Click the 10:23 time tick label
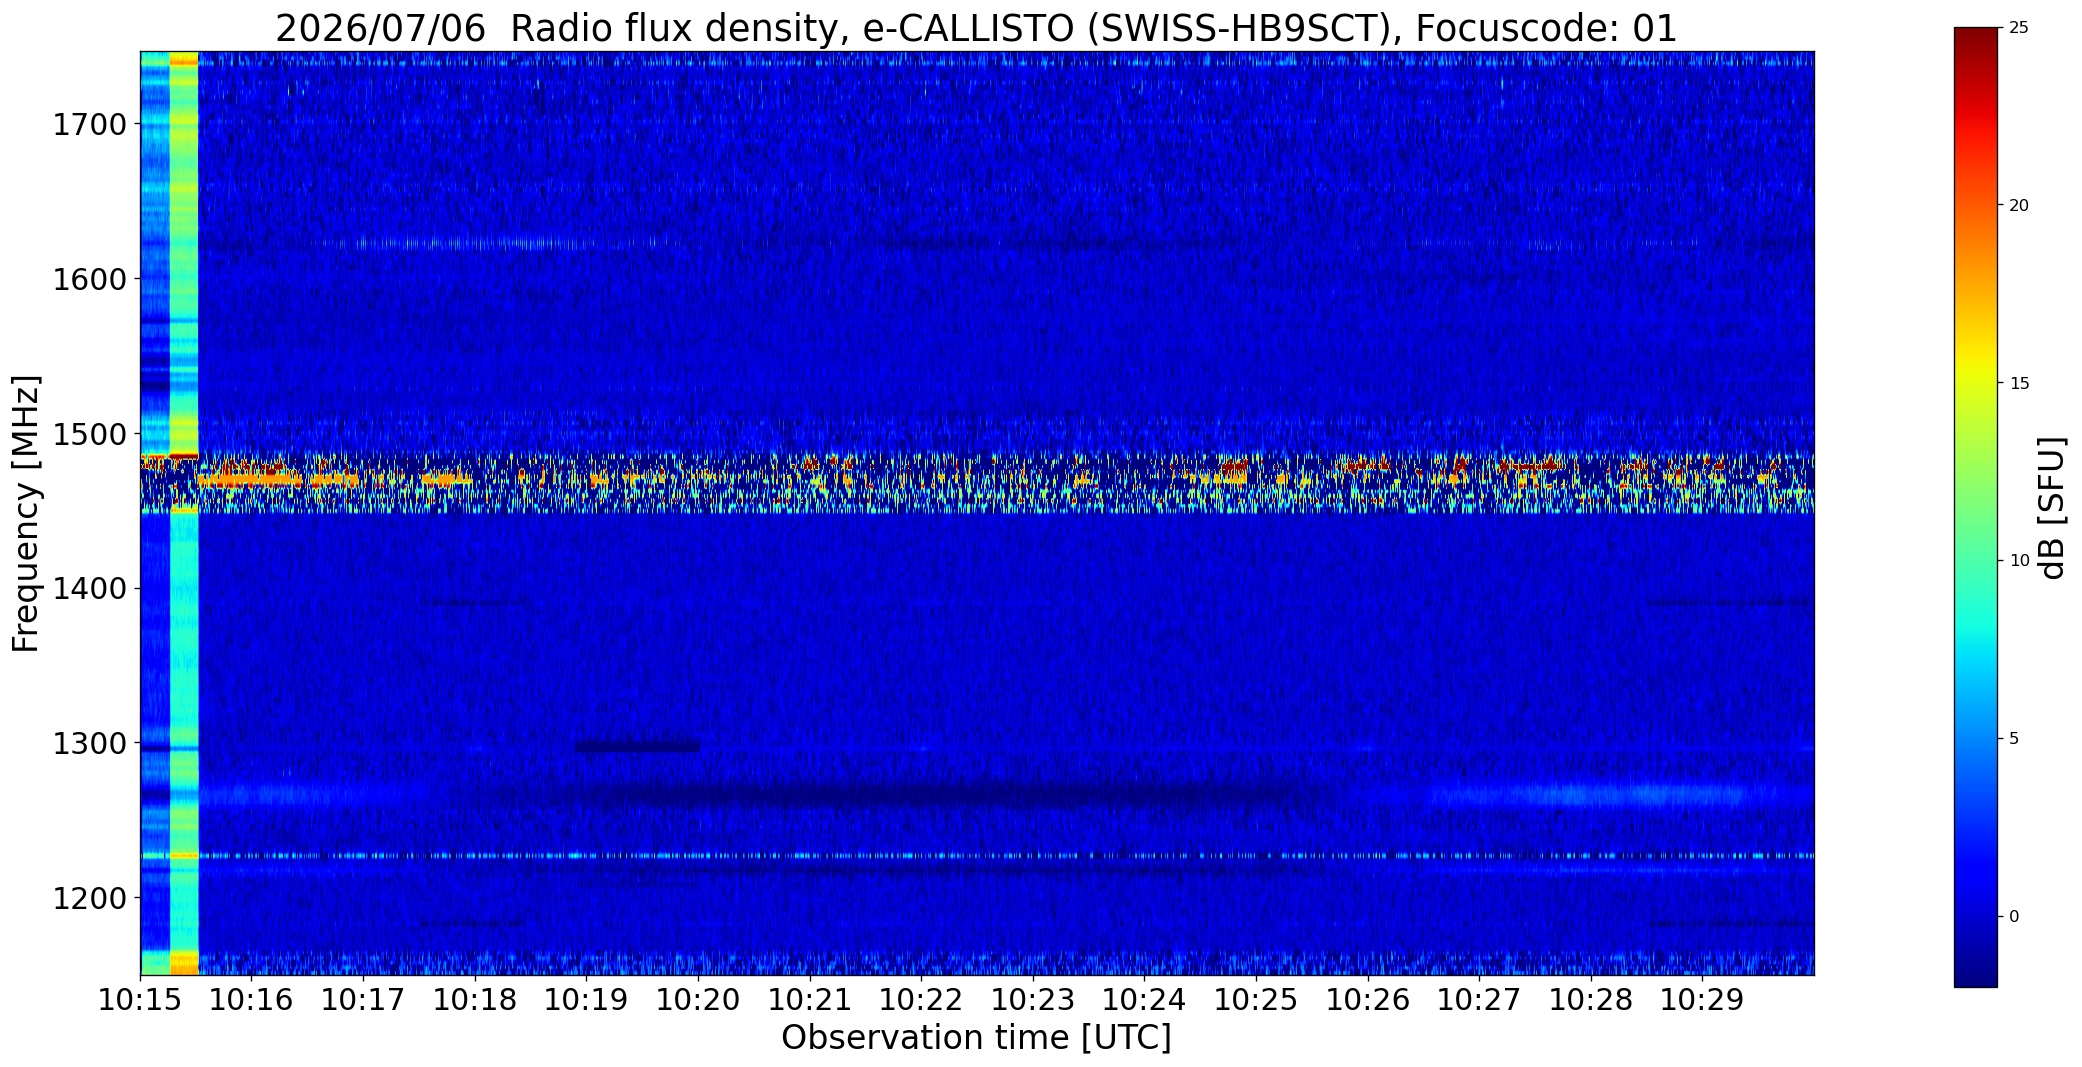The height and width of the screenshot is (1067, 2082). click(x=1033, y=999)
